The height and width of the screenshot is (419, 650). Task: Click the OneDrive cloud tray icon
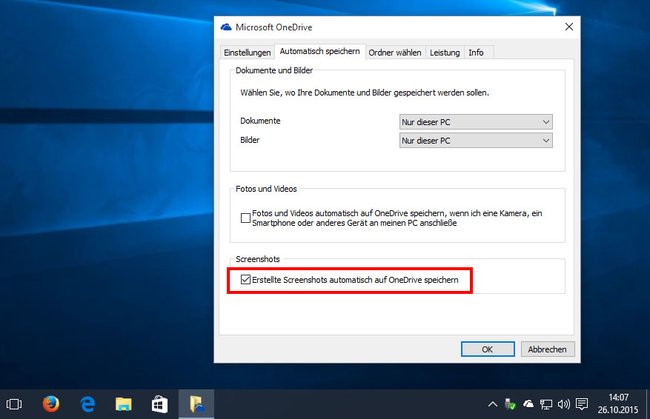click(x=528, y=404)
